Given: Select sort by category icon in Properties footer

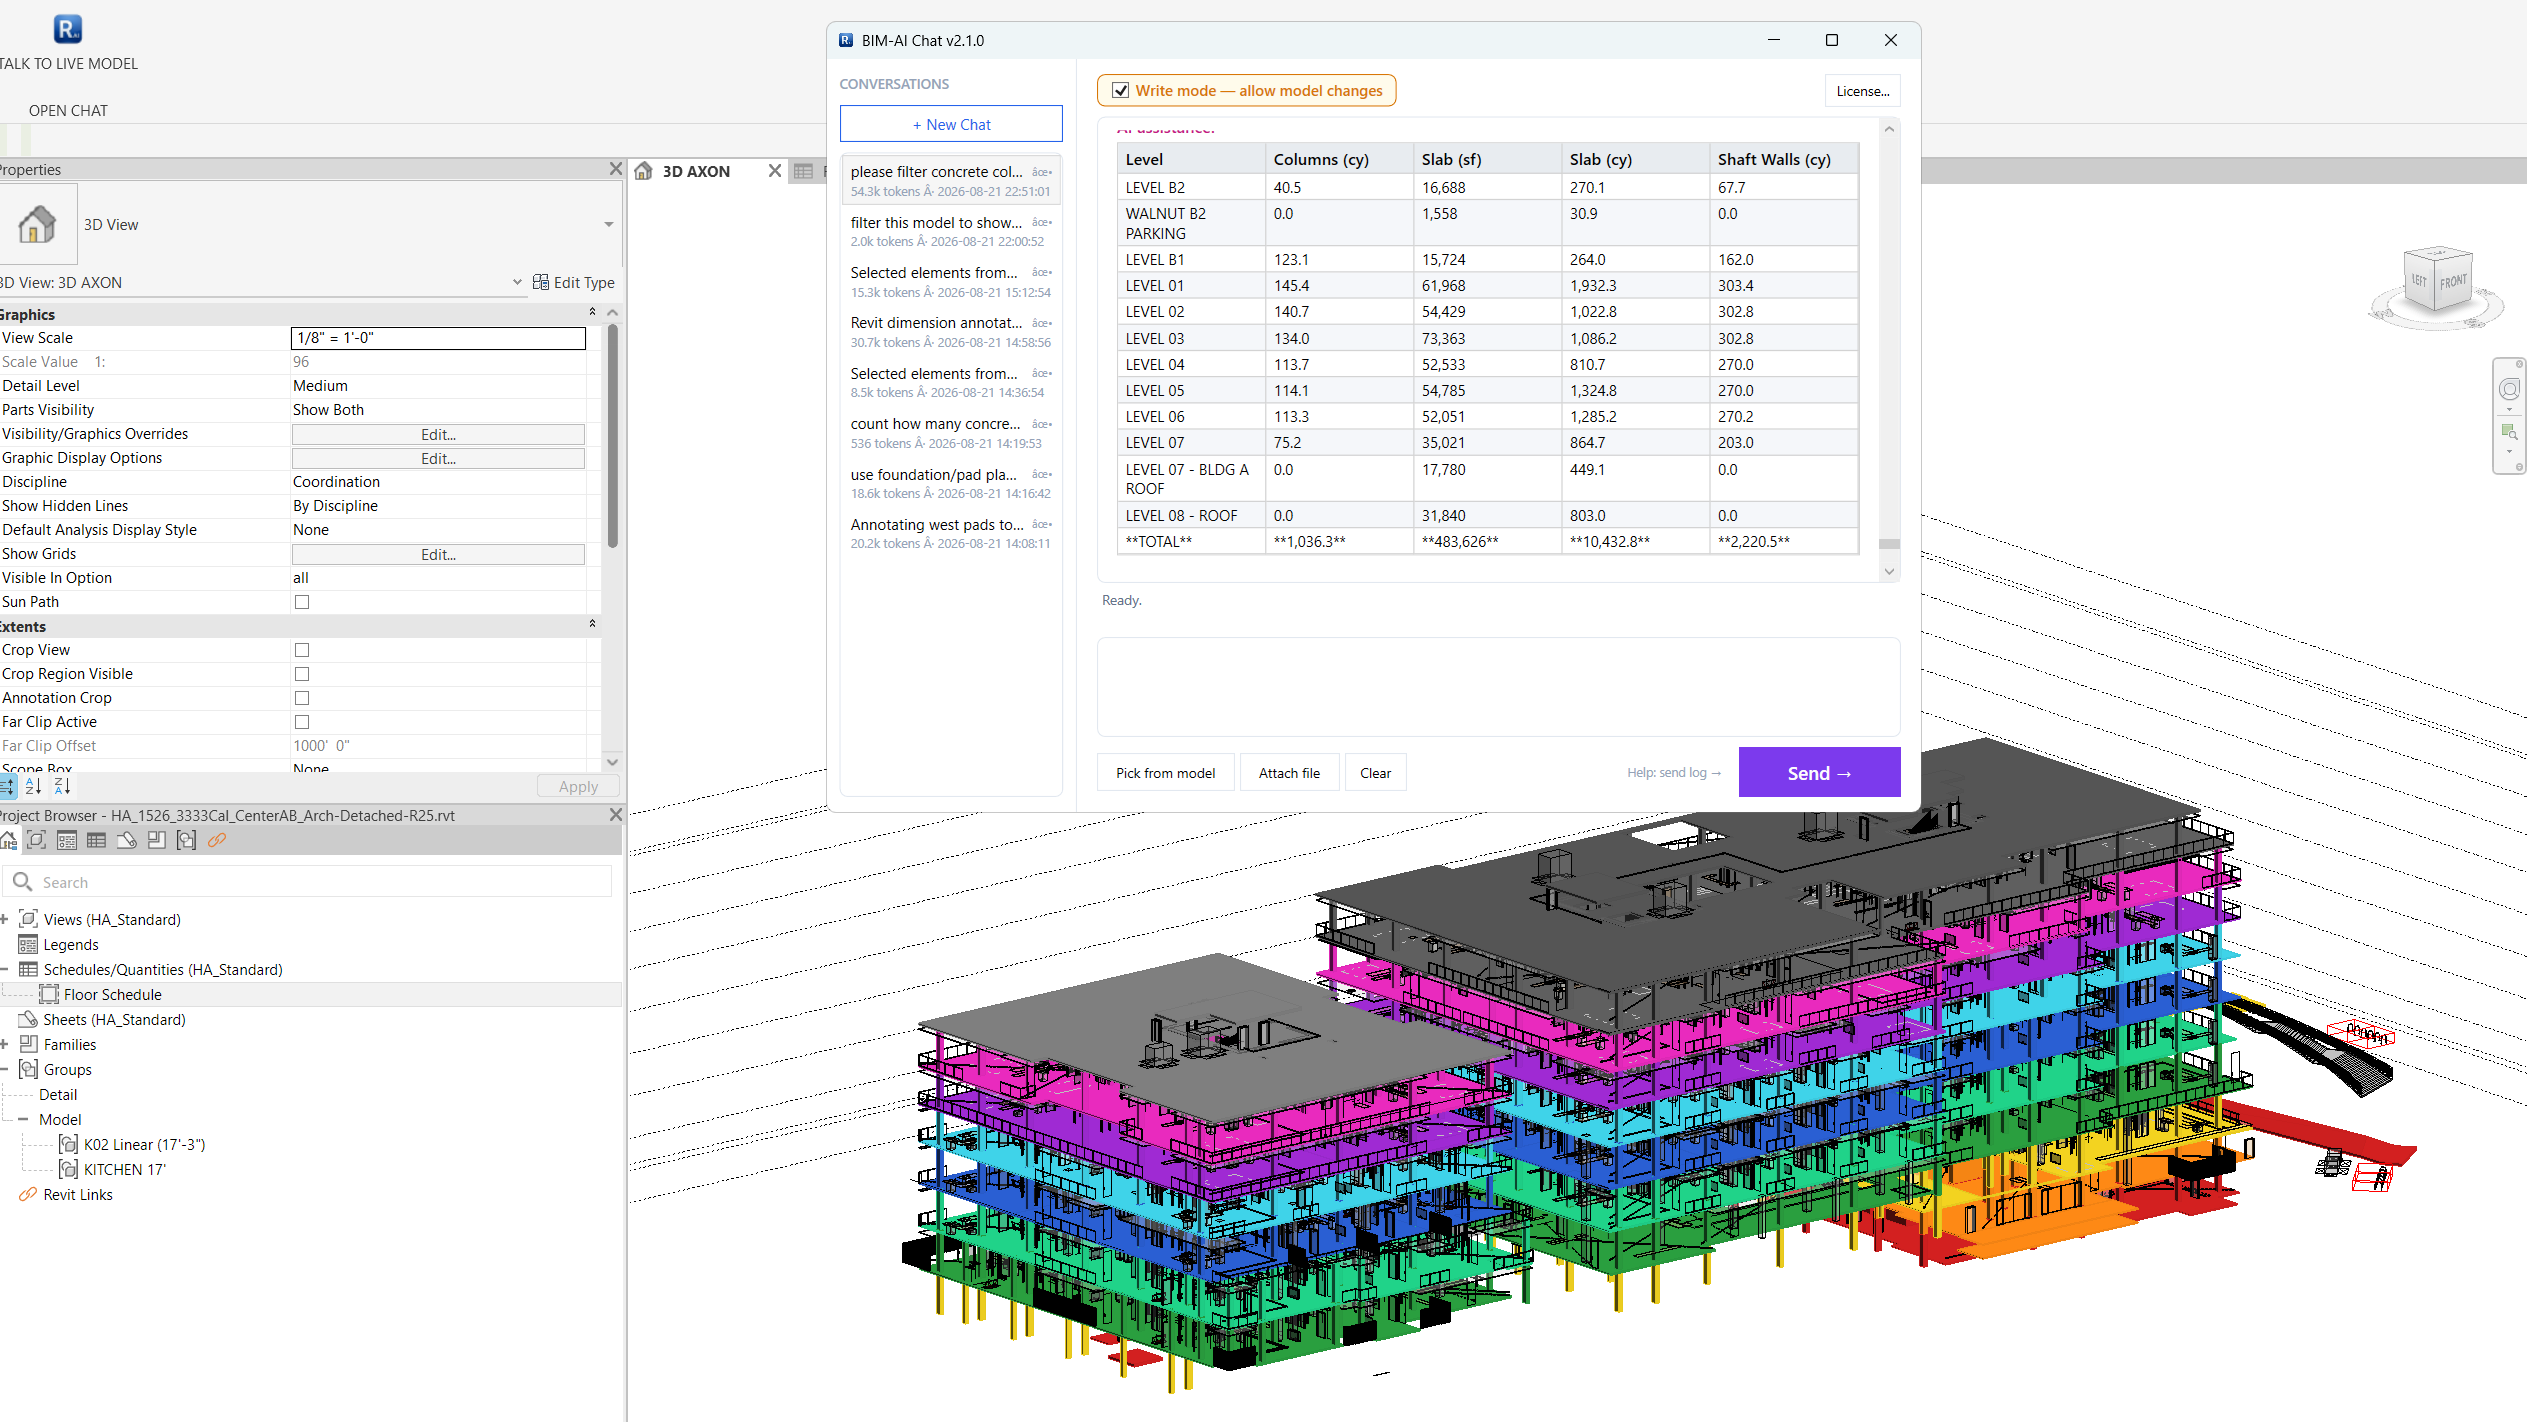Looking at the screenshot, I should [x=8, y=786].
